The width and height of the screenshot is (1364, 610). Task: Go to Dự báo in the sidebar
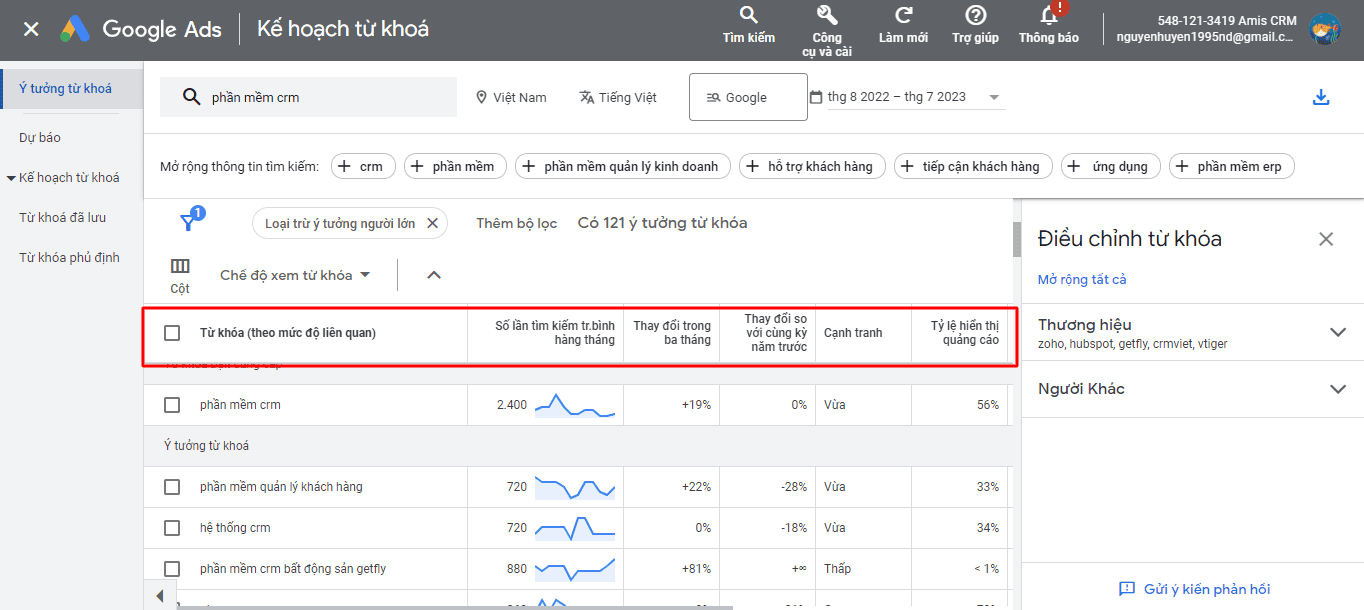click(x=40, y=137)
